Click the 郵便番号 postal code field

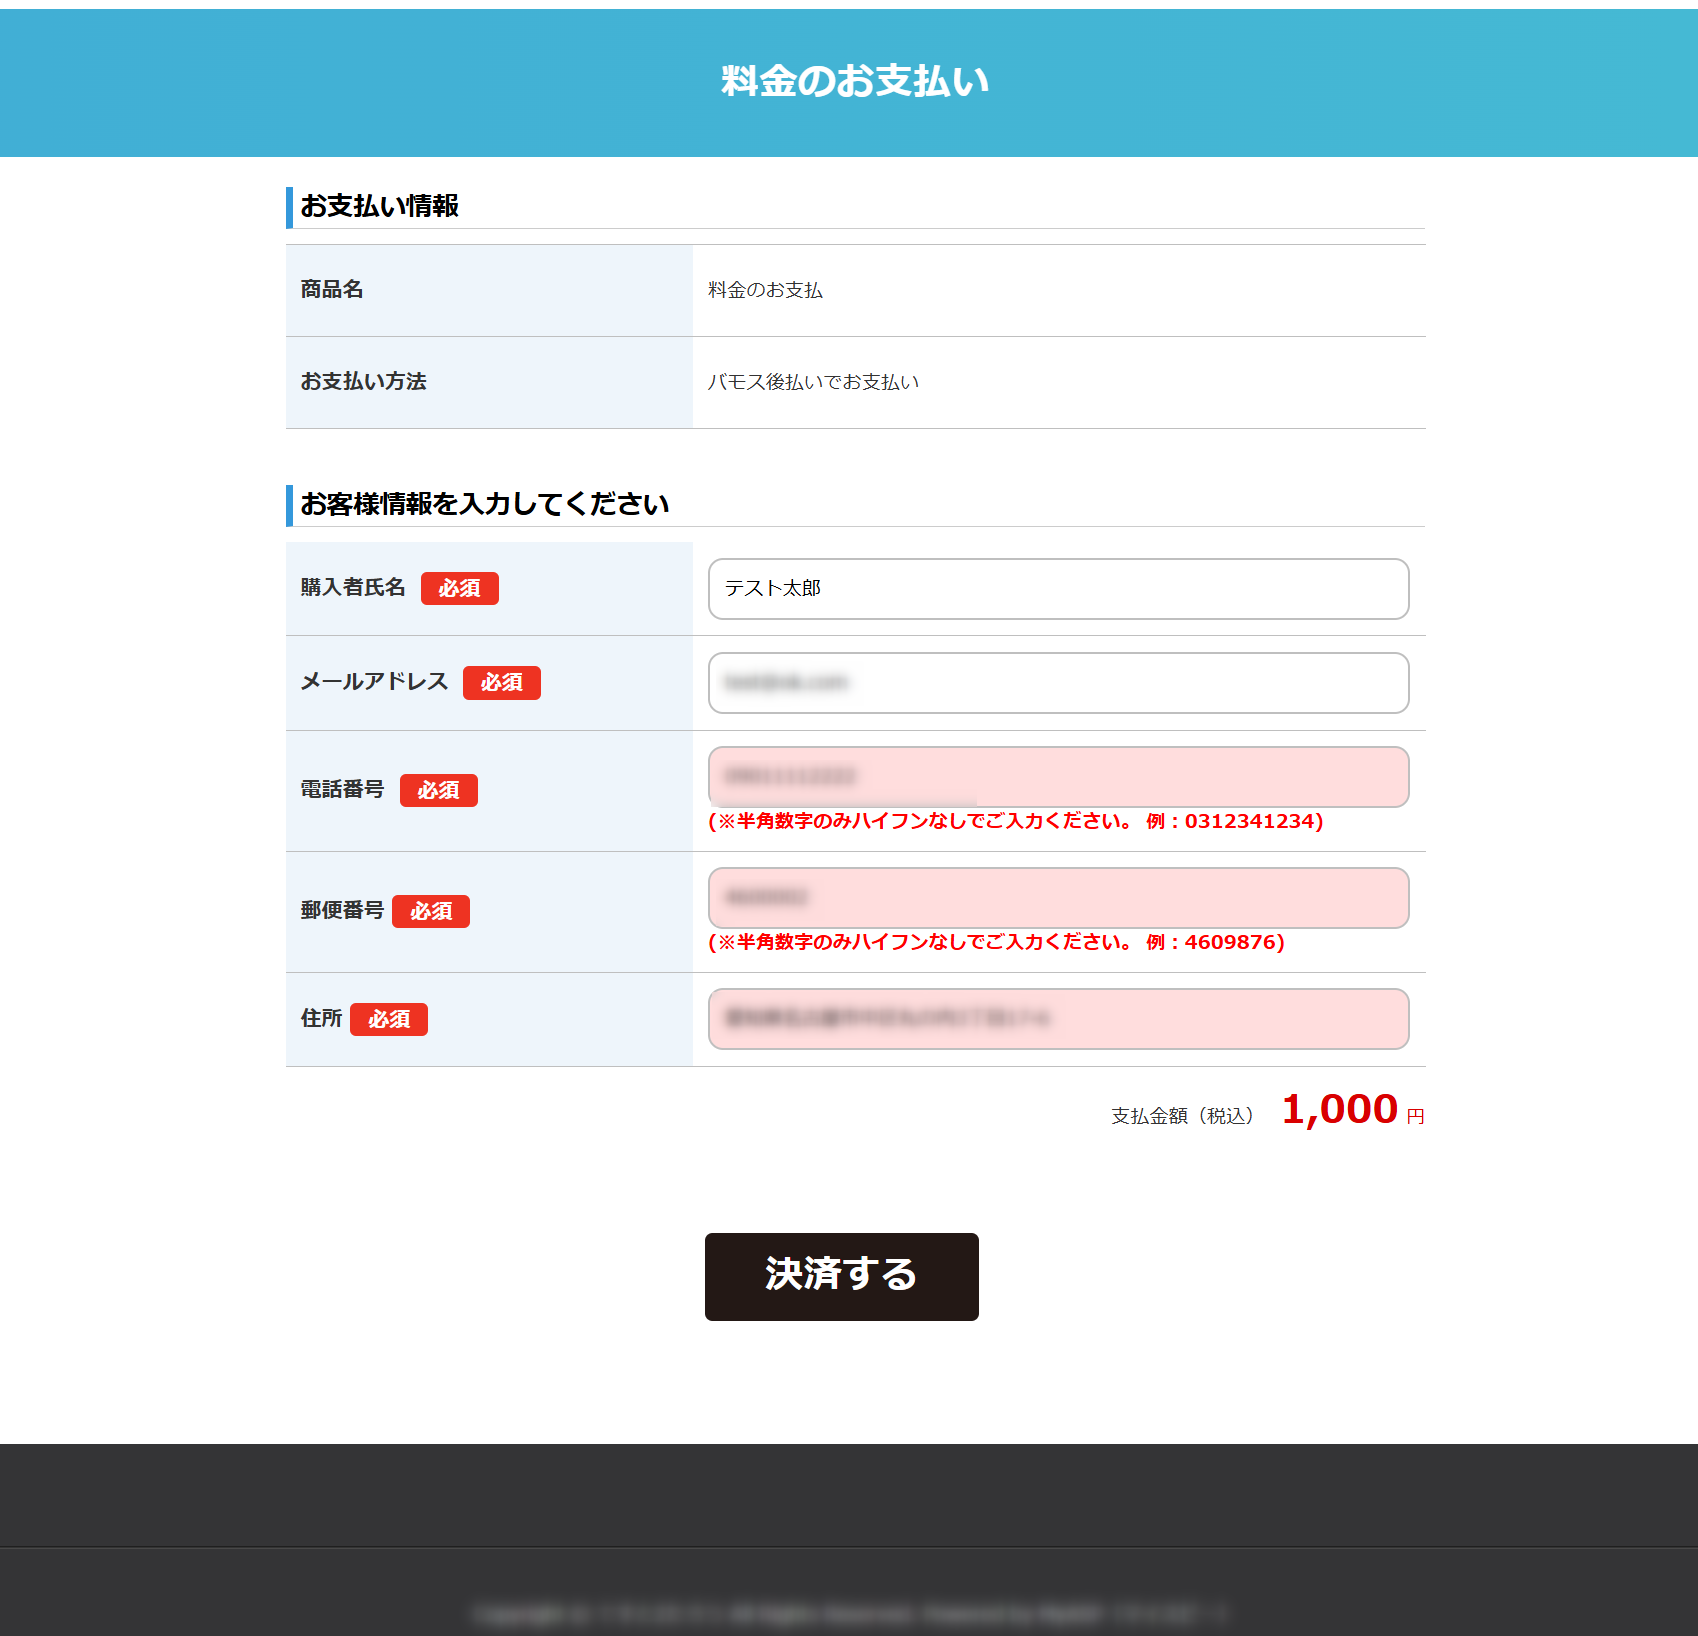(x=1058, y=898)
